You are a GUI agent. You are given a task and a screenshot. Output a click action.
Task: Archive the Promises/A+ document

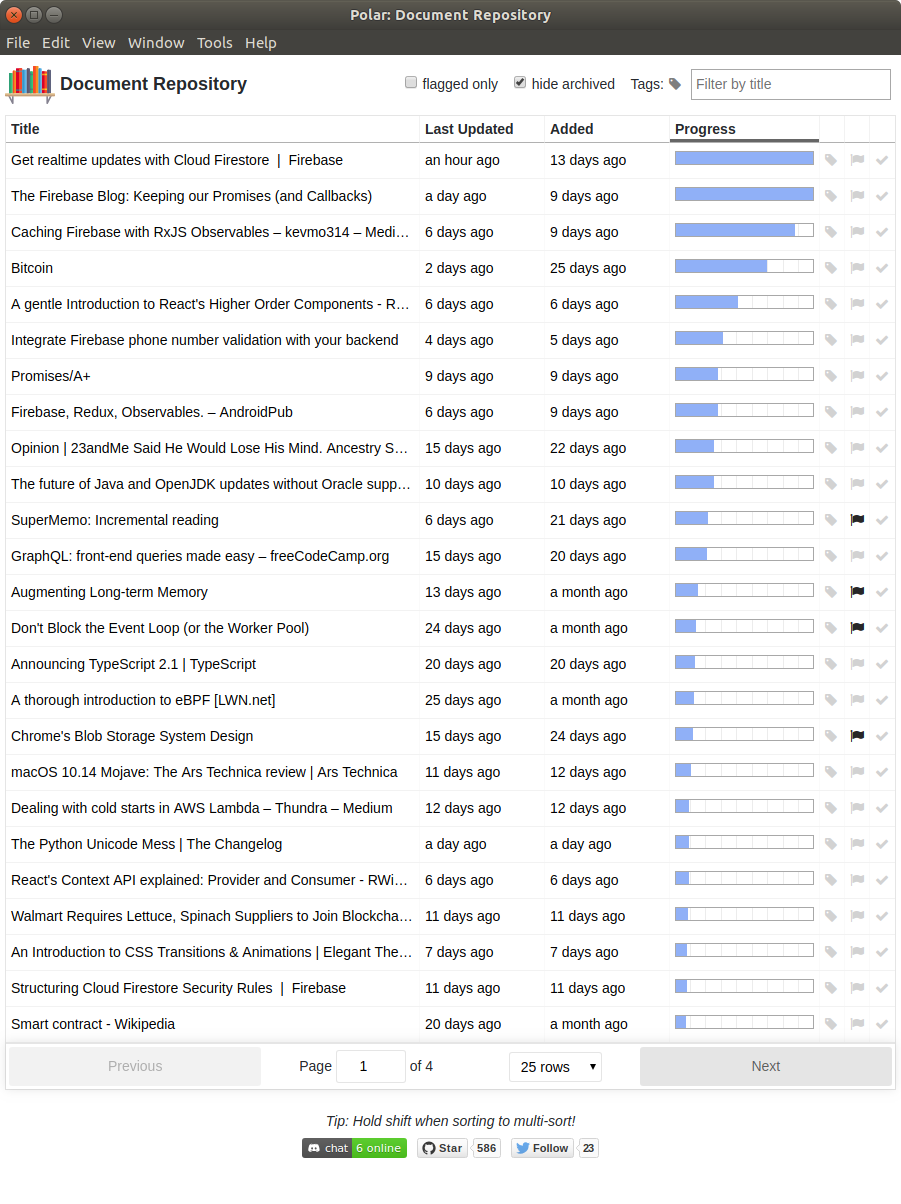pos(882,376)
